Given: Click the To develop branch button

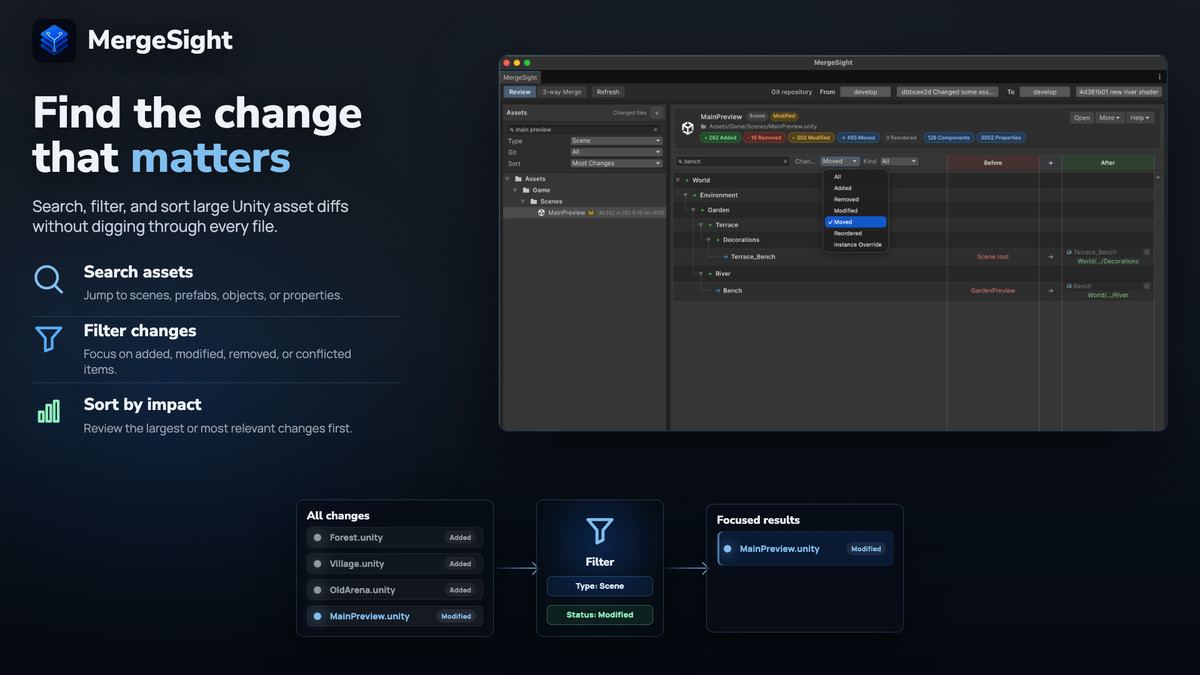Looking at the screenshot, I should click(1045, 92).
